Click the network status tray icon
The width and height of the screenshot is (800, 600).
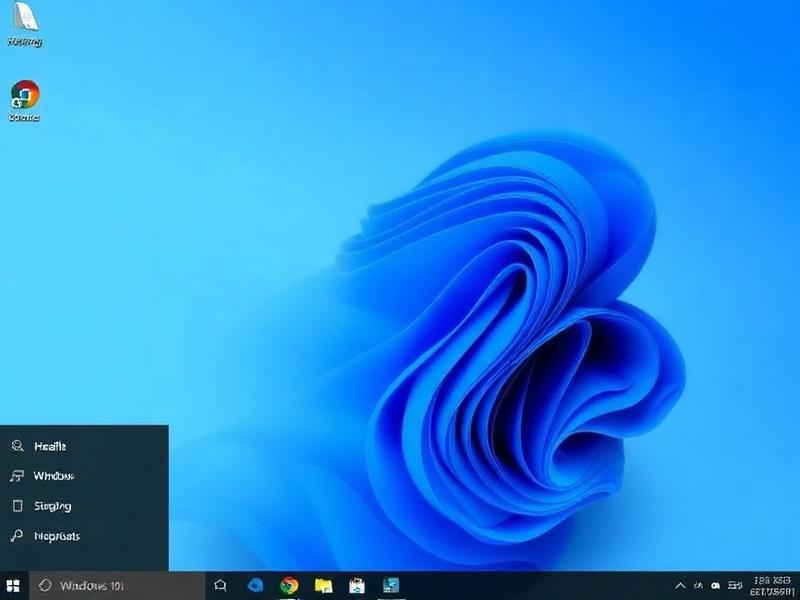tap(735, 585)
